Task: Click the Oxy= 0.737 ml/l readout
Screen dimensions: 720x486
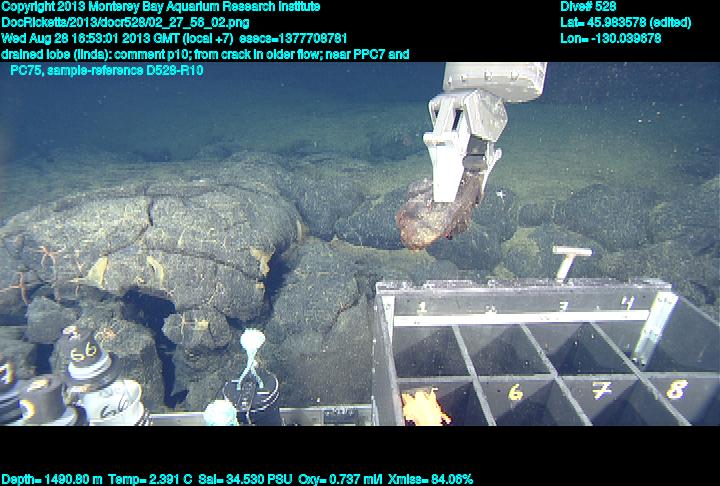Action: [x=340, y=480]
